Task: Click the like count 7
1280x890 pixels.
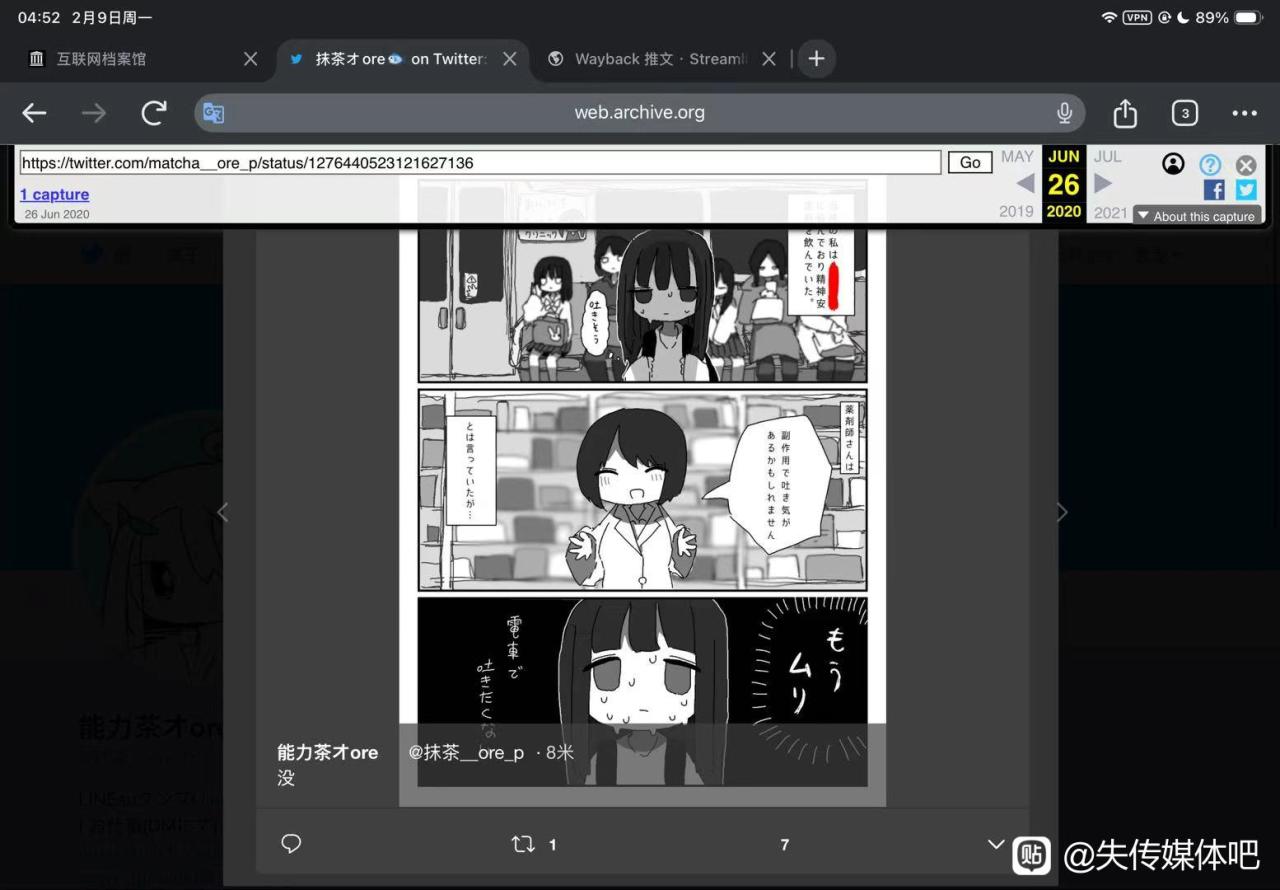Action: pos(784,845)
